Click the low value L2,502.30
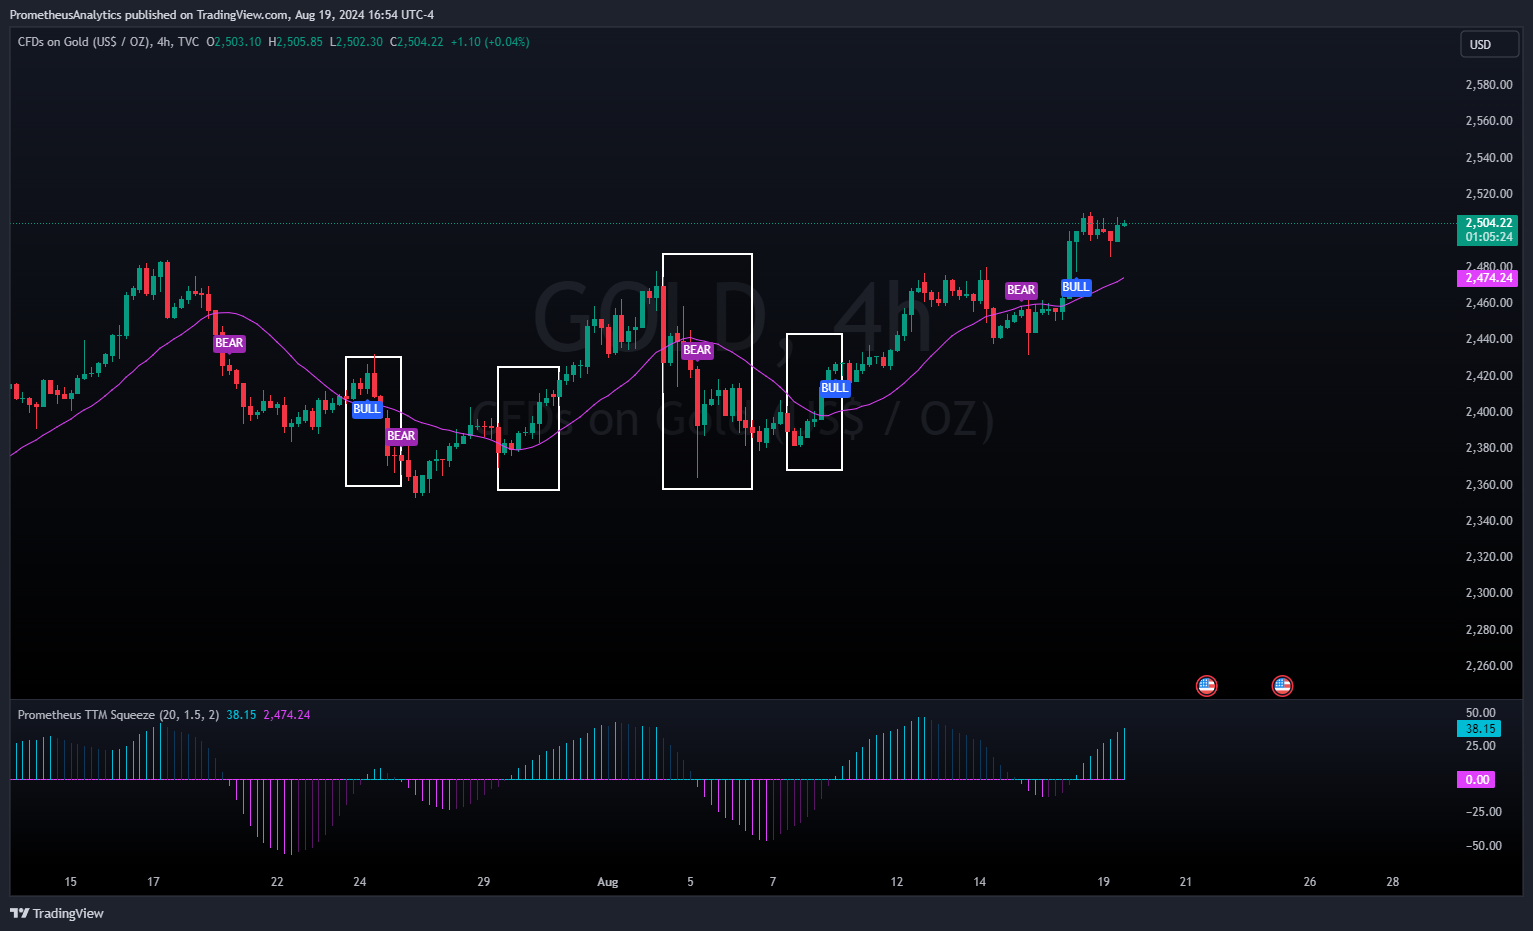 pos(356,42)
